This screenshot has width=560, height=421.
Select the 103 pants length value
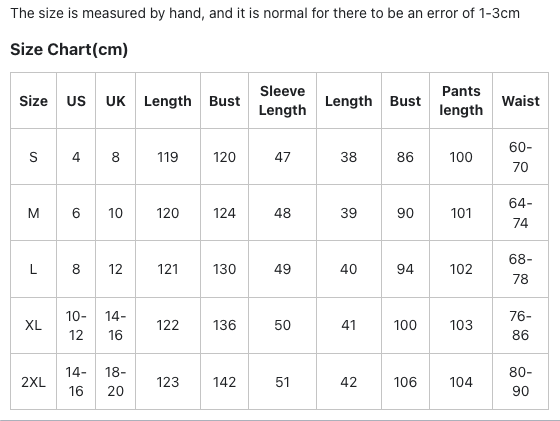click(x=461, y=325)
